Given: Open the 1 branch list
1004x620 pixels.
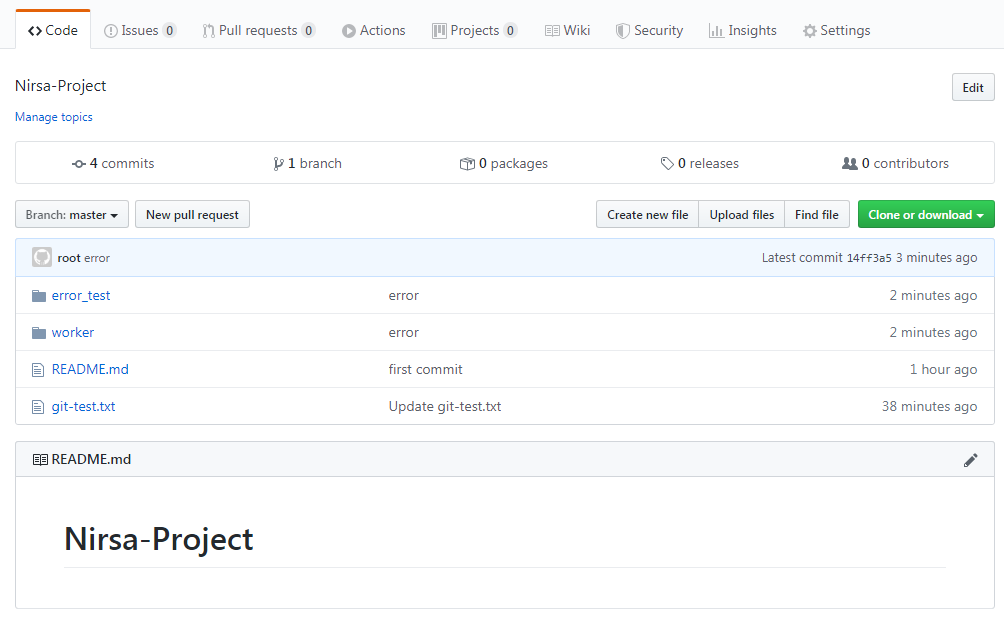Looking at the screenshot, I should click(x=307, y=163).
